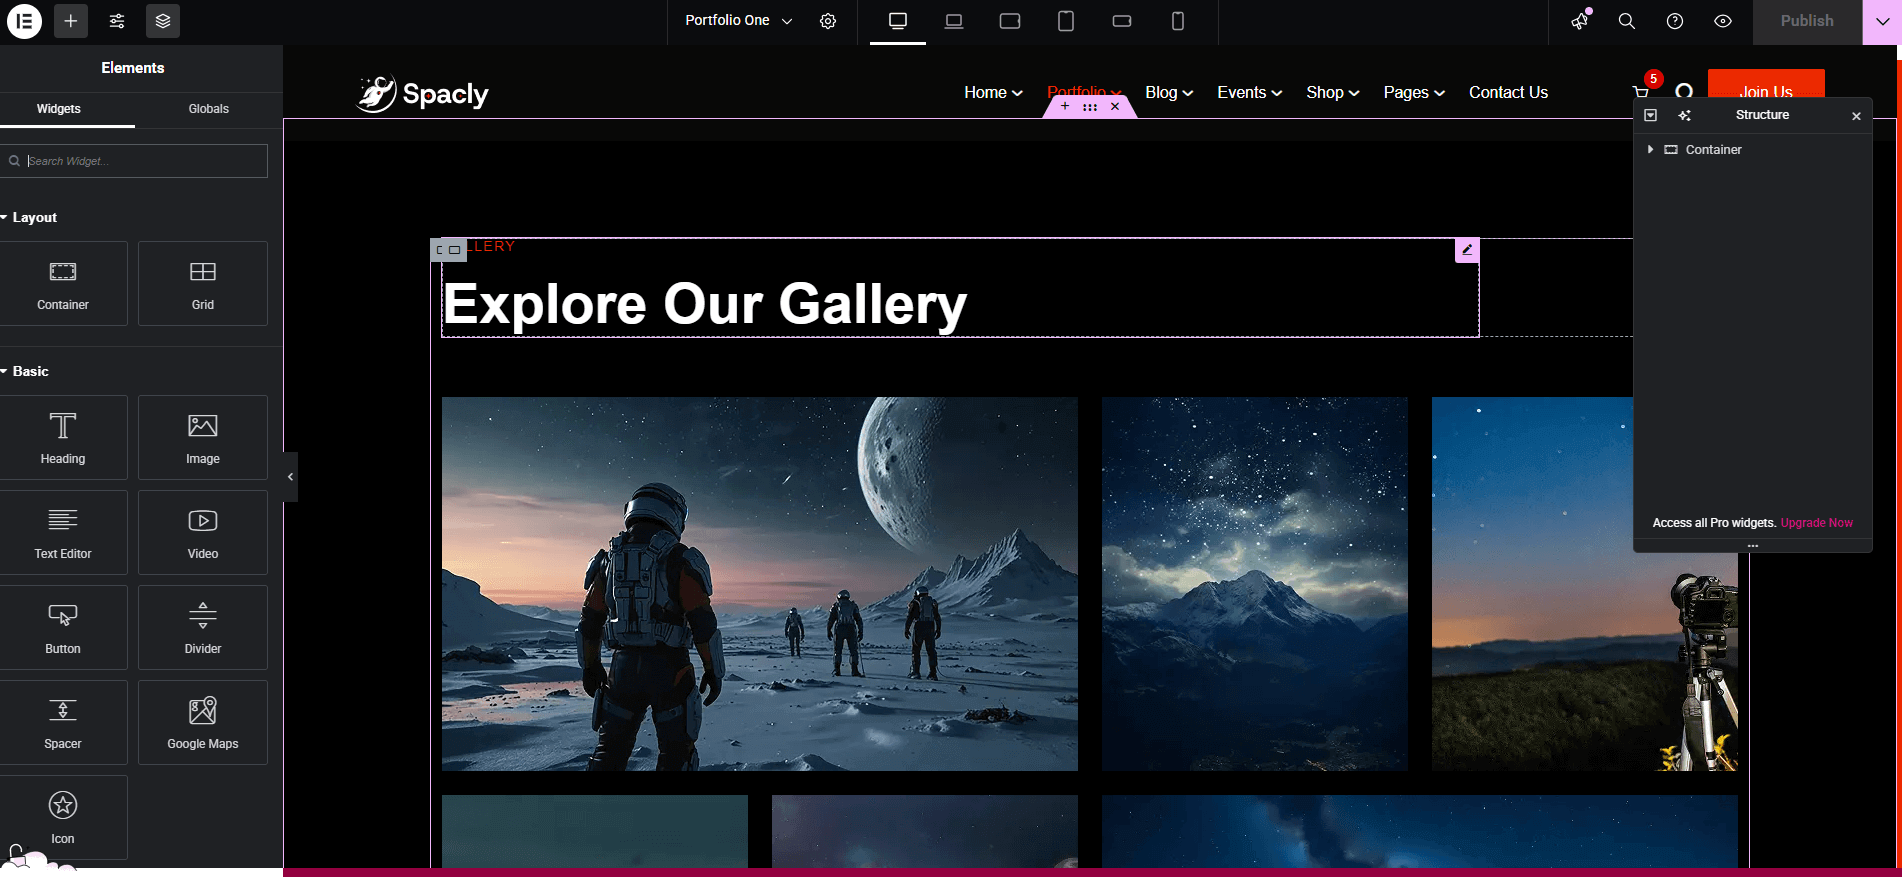Select the Divider widget
The width and height of the screenshot is (1902, 877).
203,628
